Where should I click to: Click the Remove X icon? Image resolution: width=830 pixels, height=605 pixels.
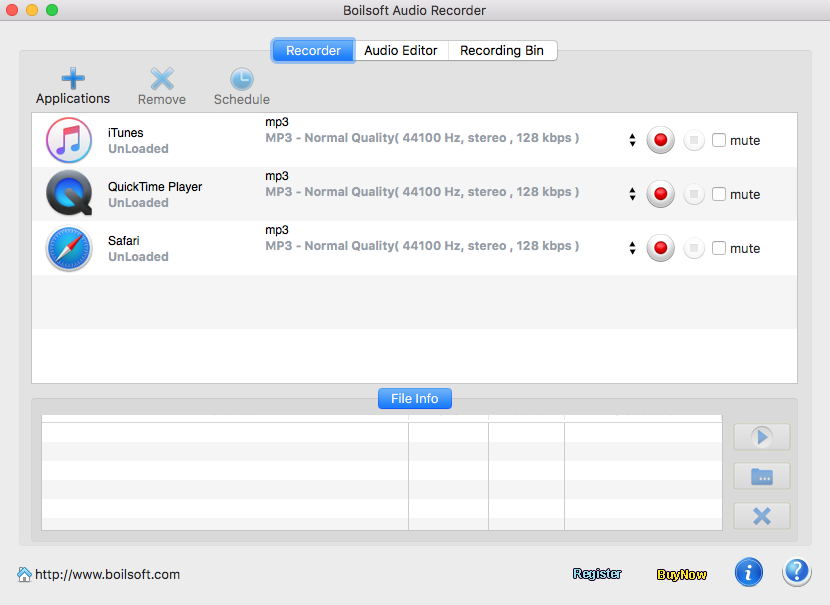(162, 79)
